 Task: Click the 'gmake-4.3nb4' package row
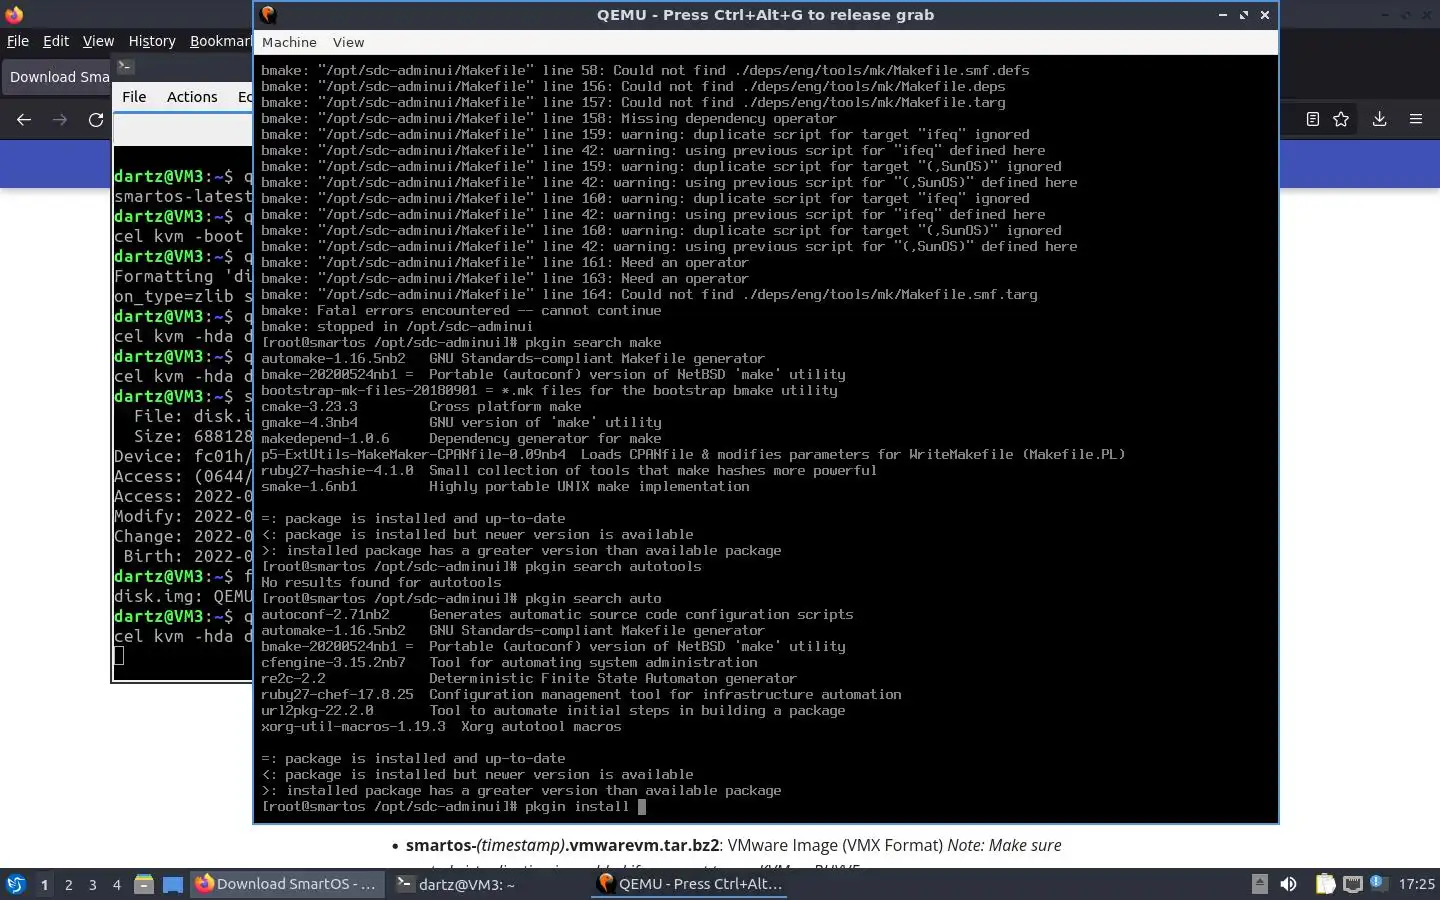461,422
